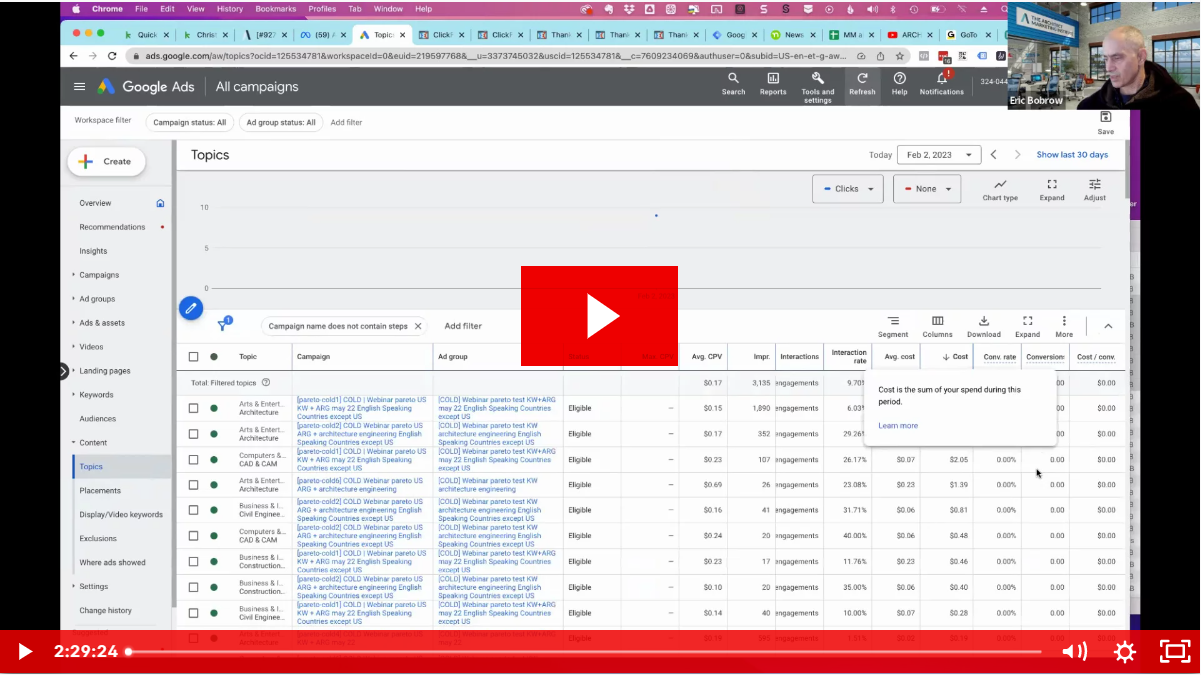Click the blue pencil edit button
Viewport: 1201px width, 675px height.
pyautogui.click(x=191, y=308)
